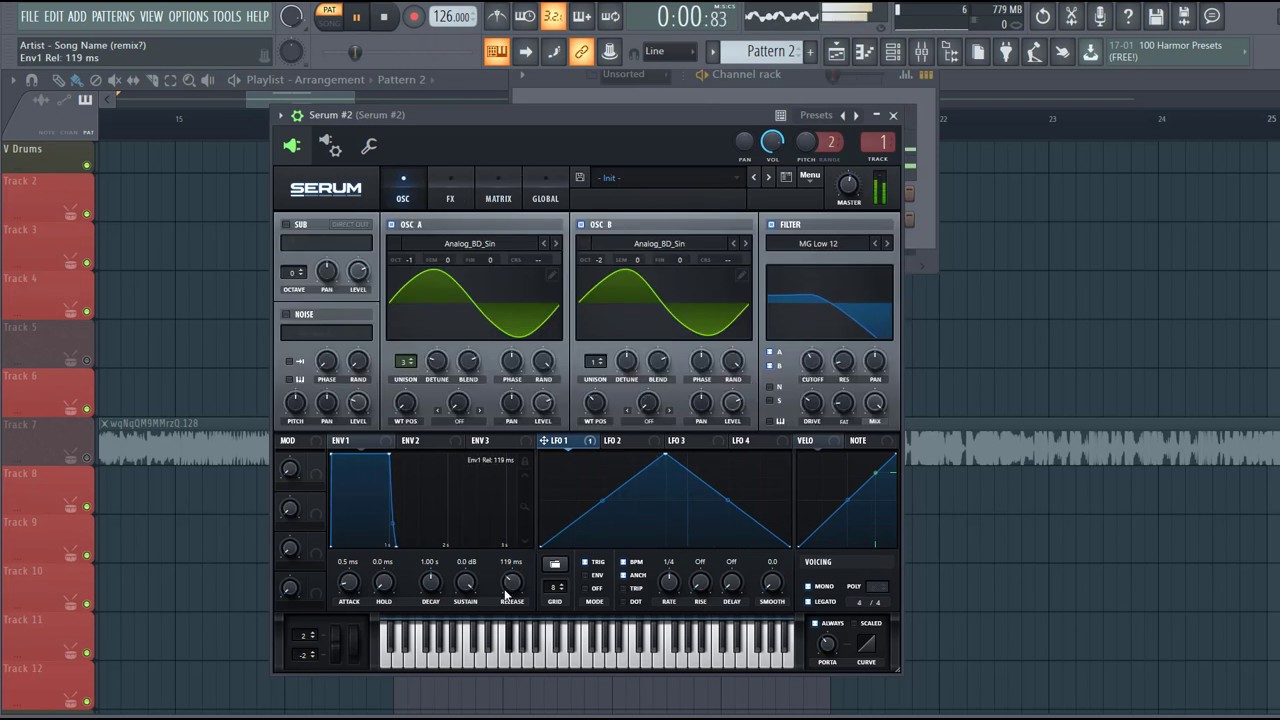This screenshot has width=1280, height=720.
Task: Toggle the MONO voicing checkbox
Action: [x=808, y=586]
